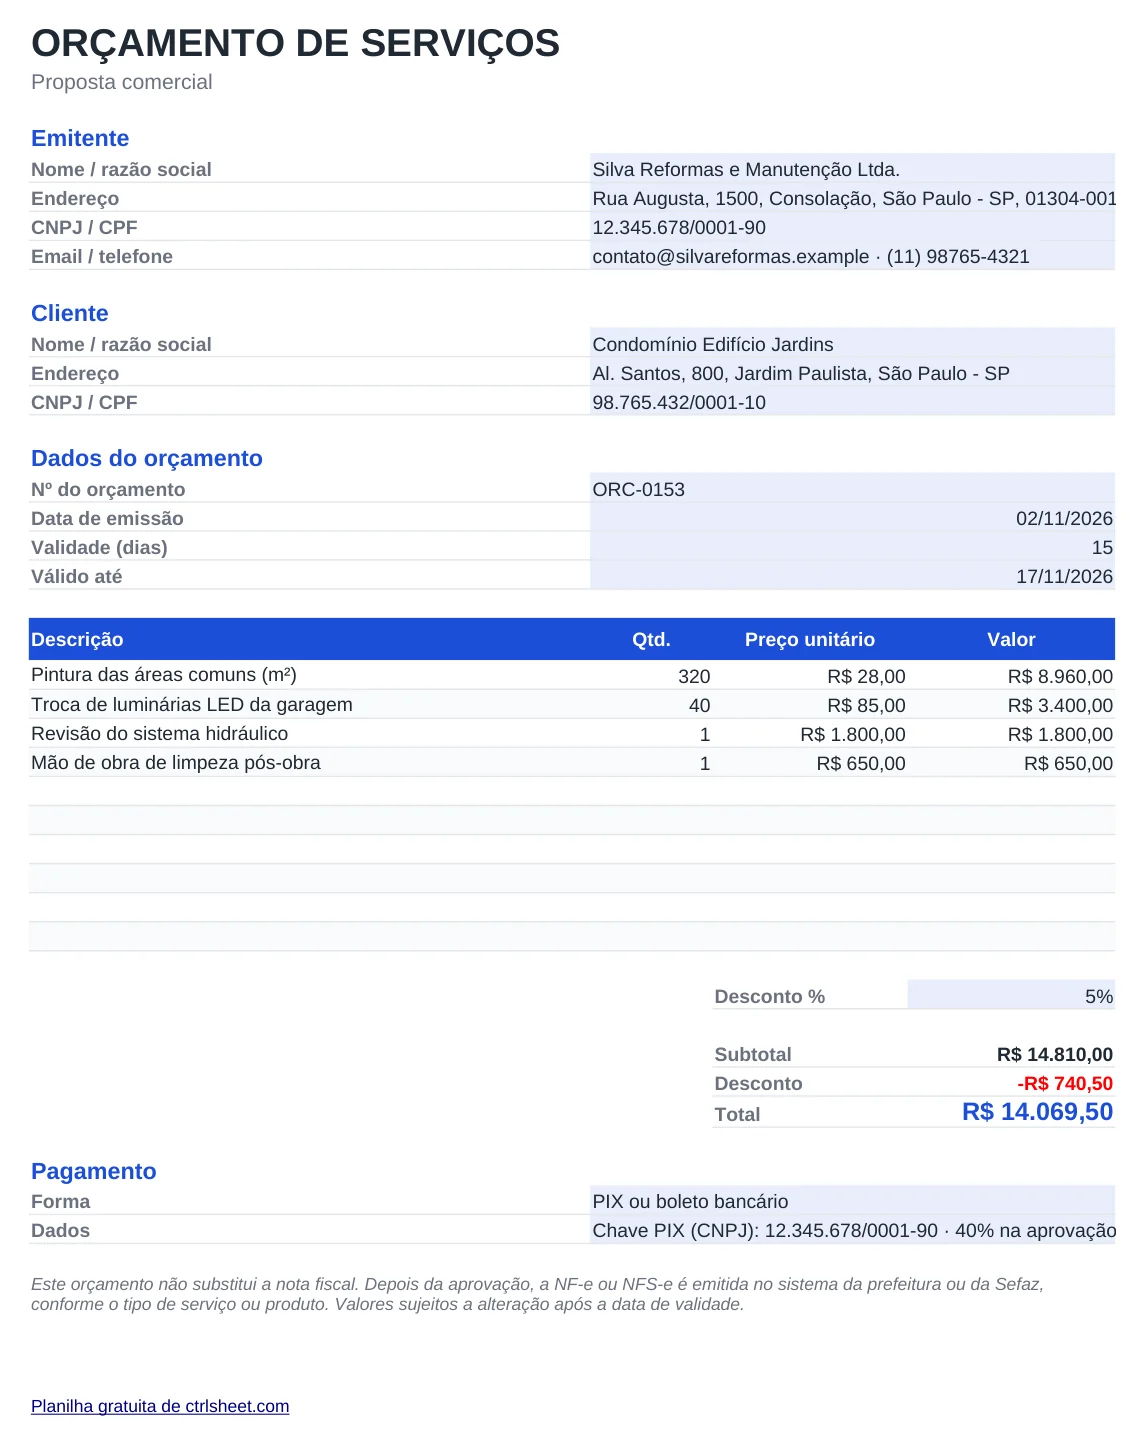This screenshot has width=1144, height=1444.
Task: Click the Qtd. column header
Action: 651,639
